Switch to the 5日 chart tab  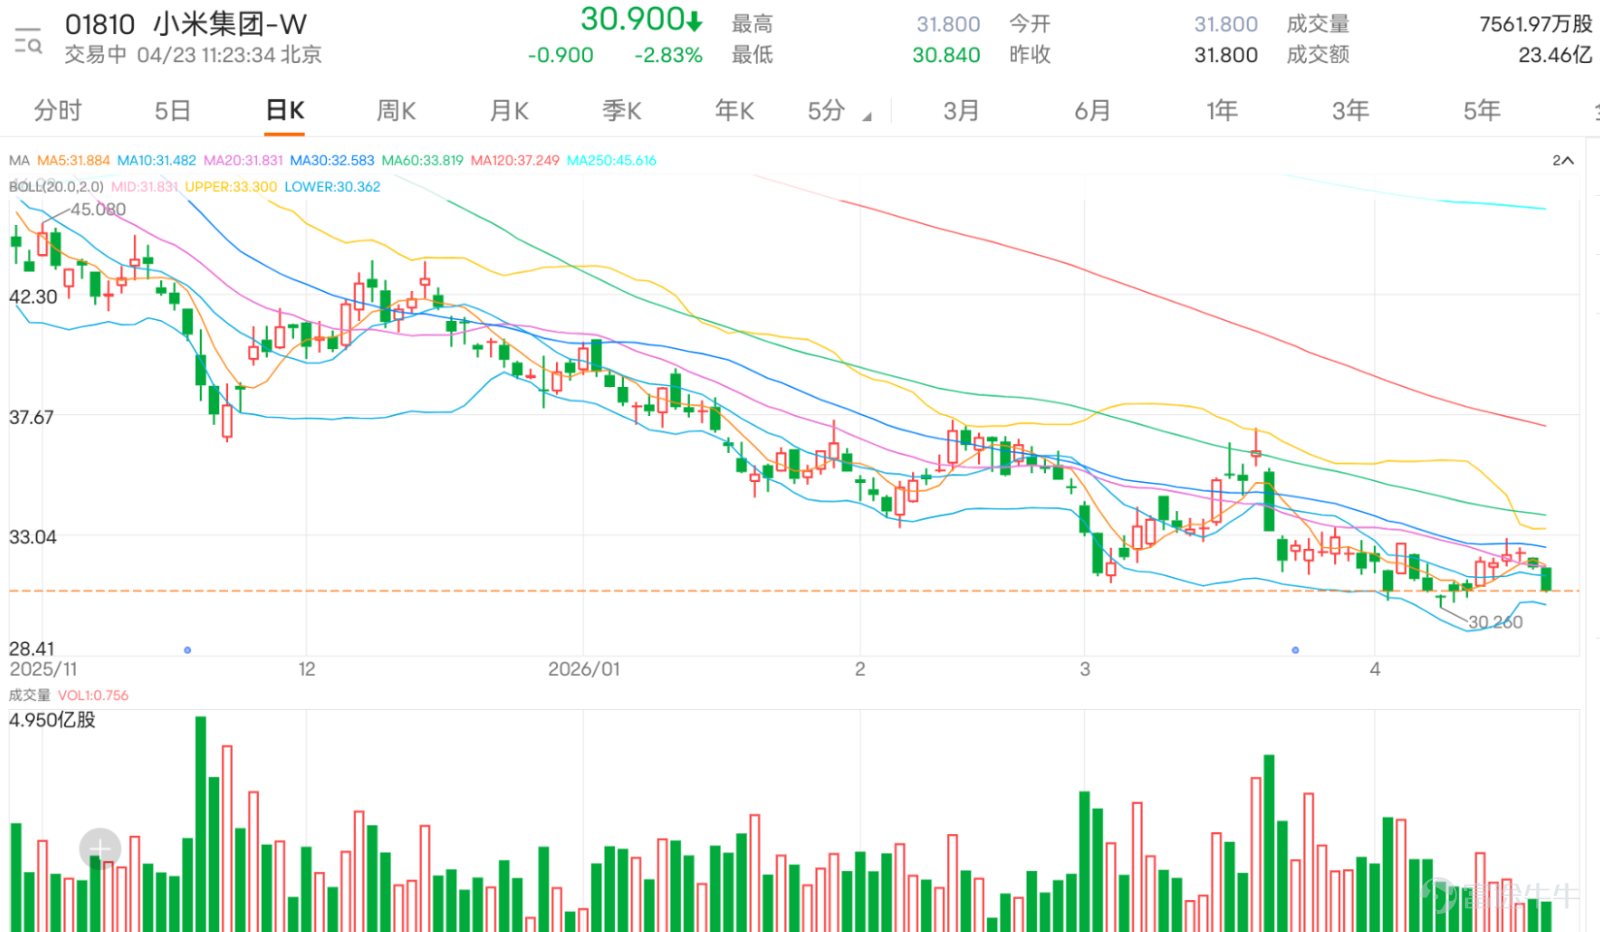point(172,111)
